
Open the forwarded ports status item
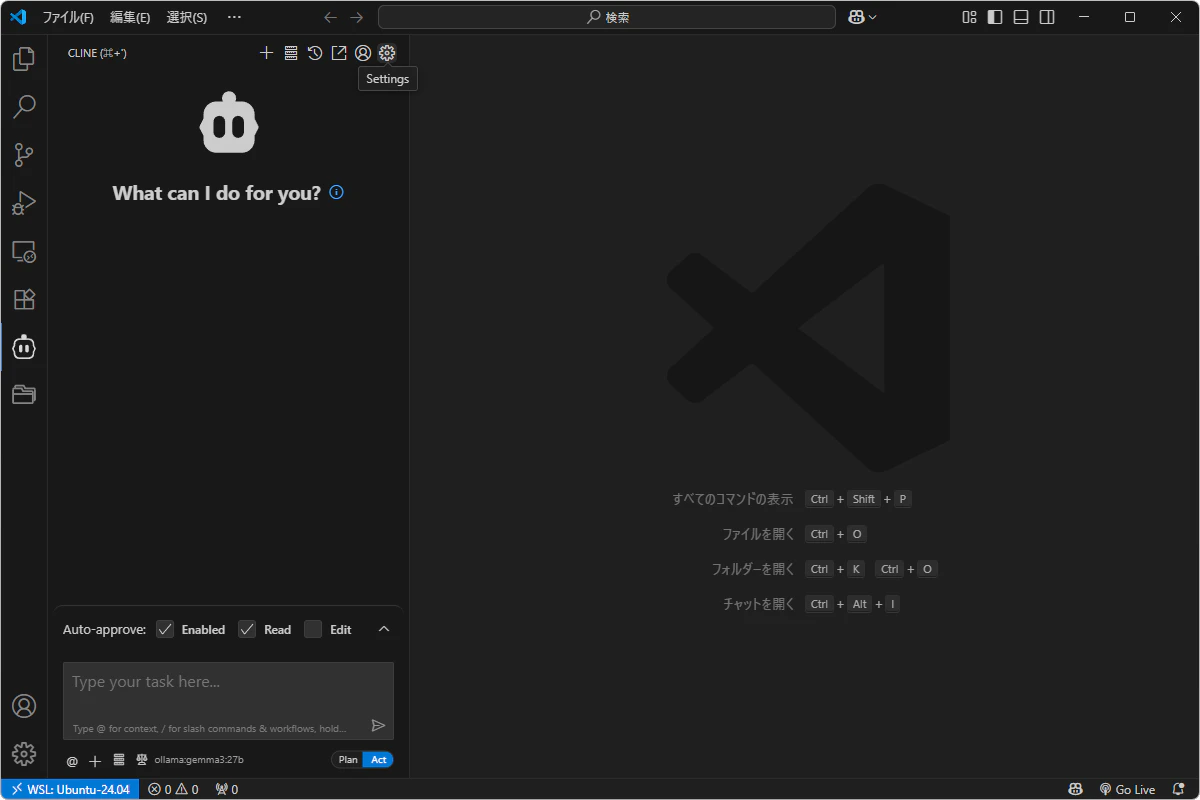[x=226, y=789]
